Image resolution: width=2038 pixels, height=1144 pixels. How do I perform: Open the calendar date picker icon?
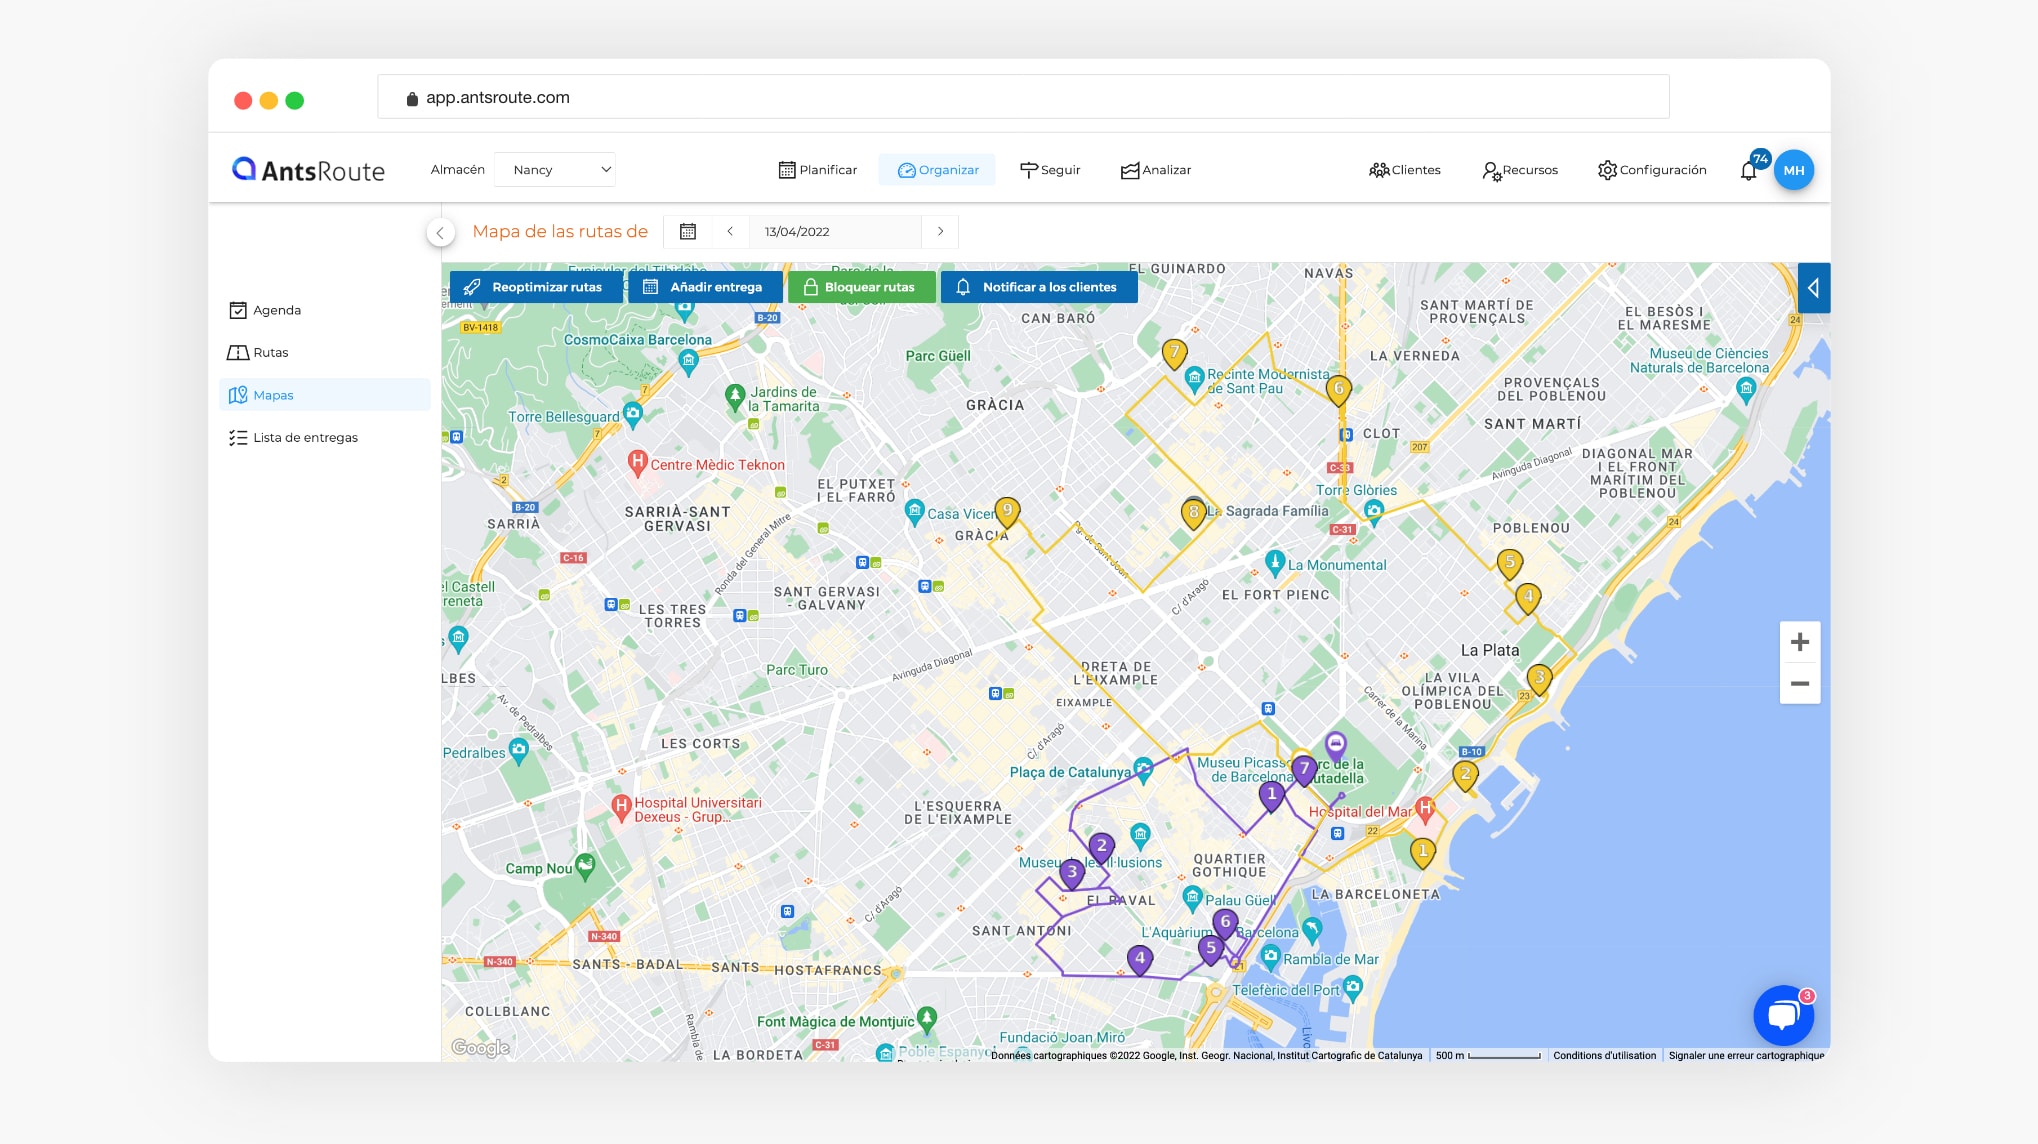pyautogui.click(x=688, y=232)
